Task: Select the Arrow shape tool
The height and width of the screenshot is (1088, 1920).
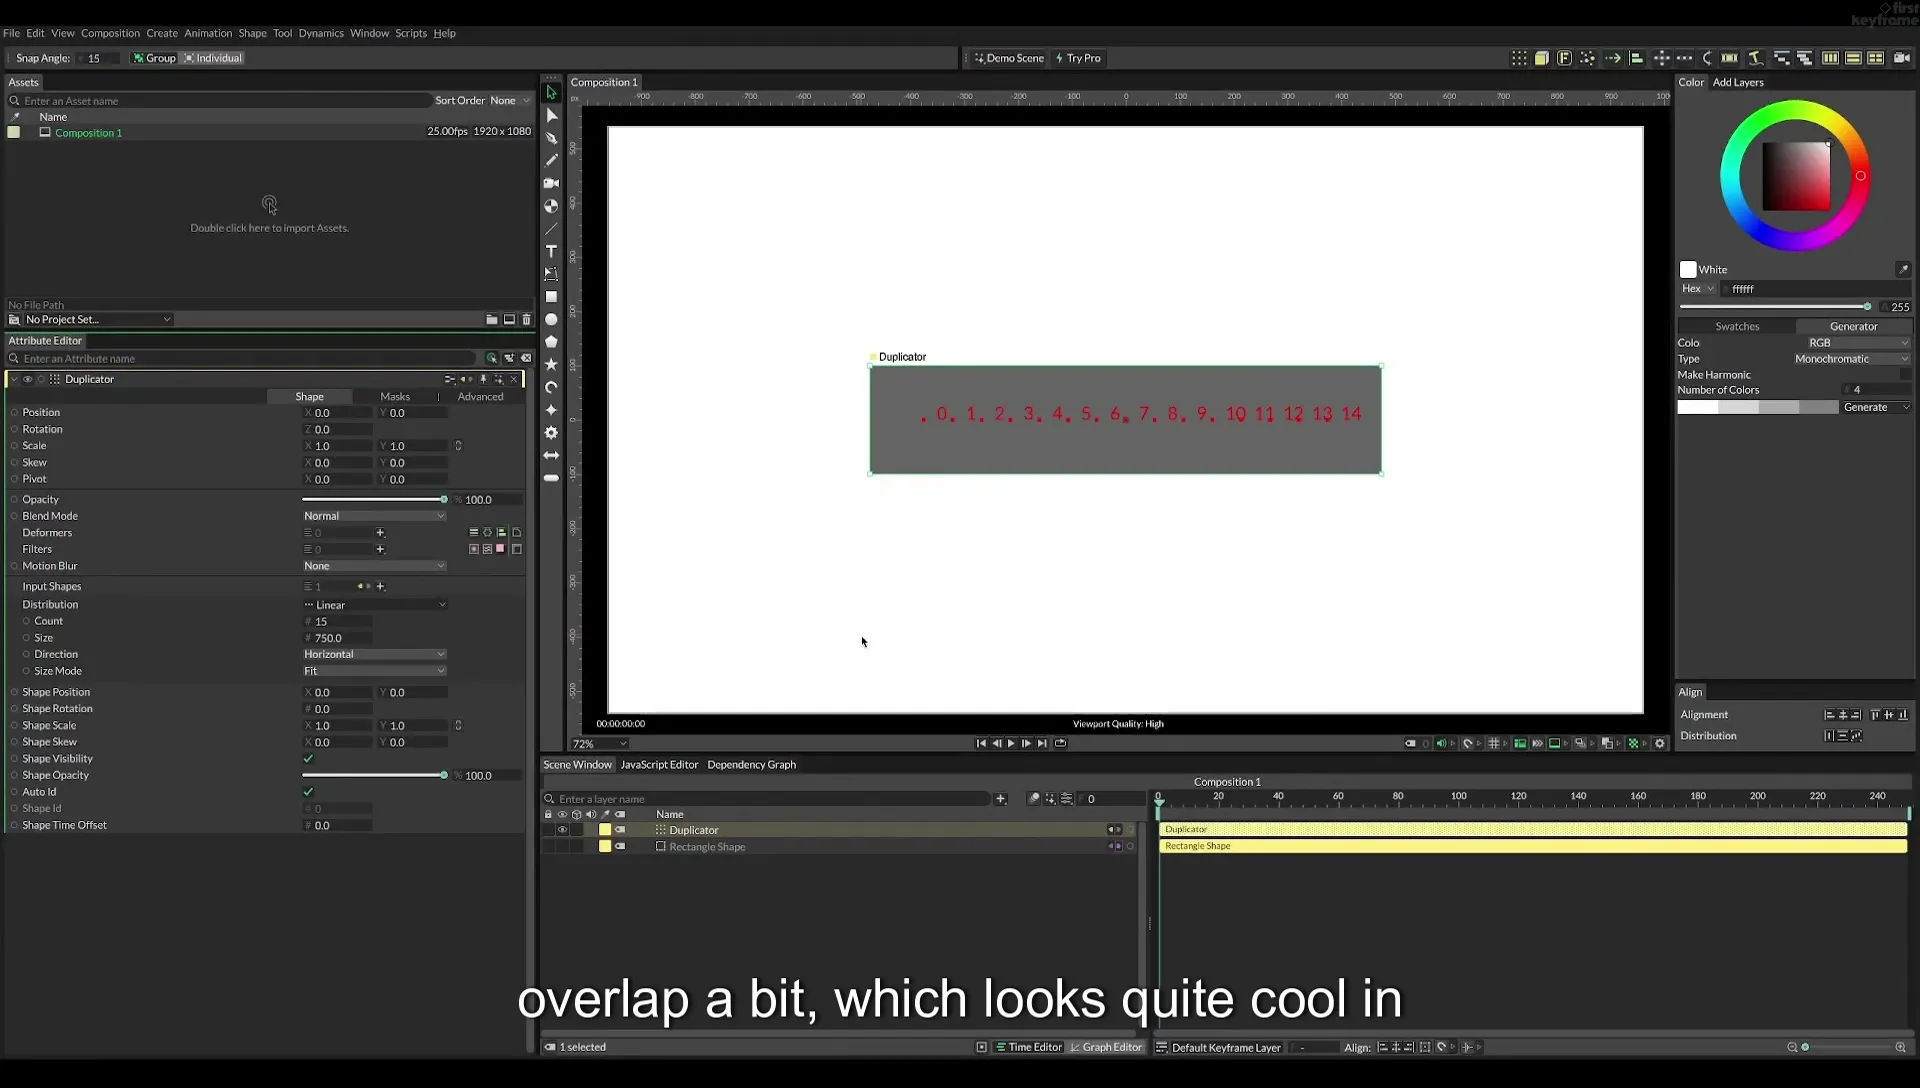Action: tap(551, 456)
